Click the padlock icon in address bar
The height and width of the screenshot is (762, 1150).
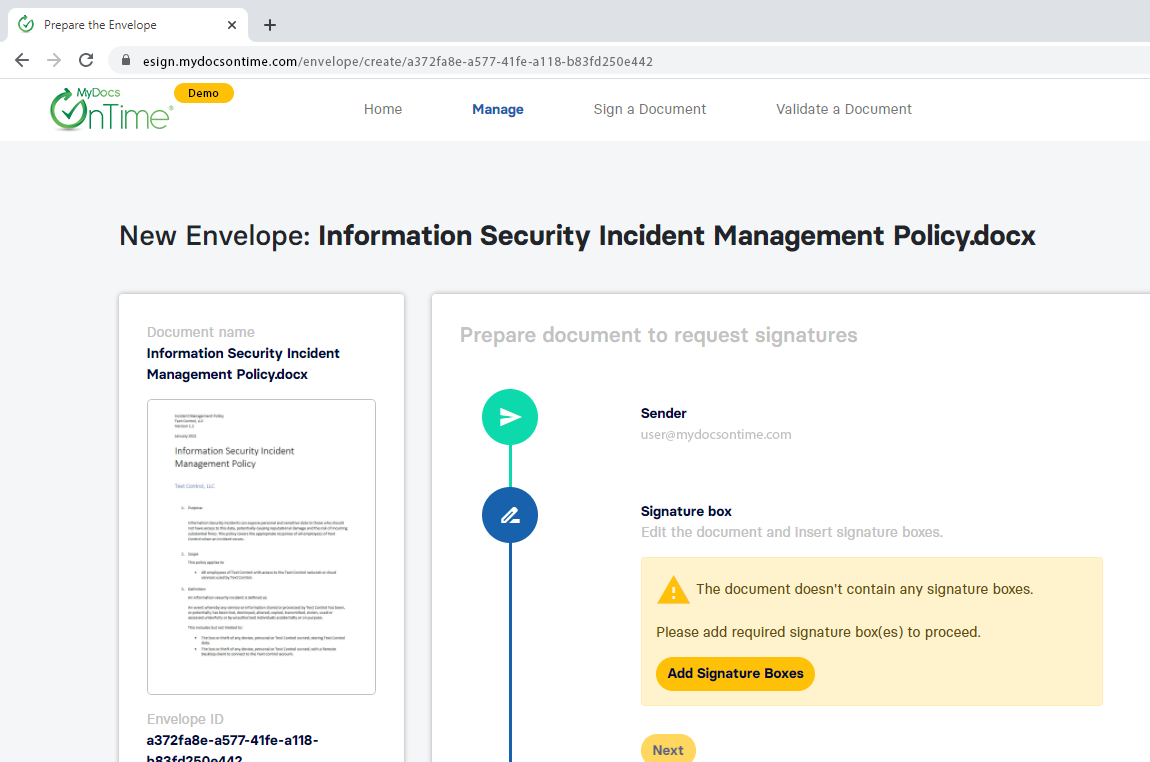click(126, 61)
